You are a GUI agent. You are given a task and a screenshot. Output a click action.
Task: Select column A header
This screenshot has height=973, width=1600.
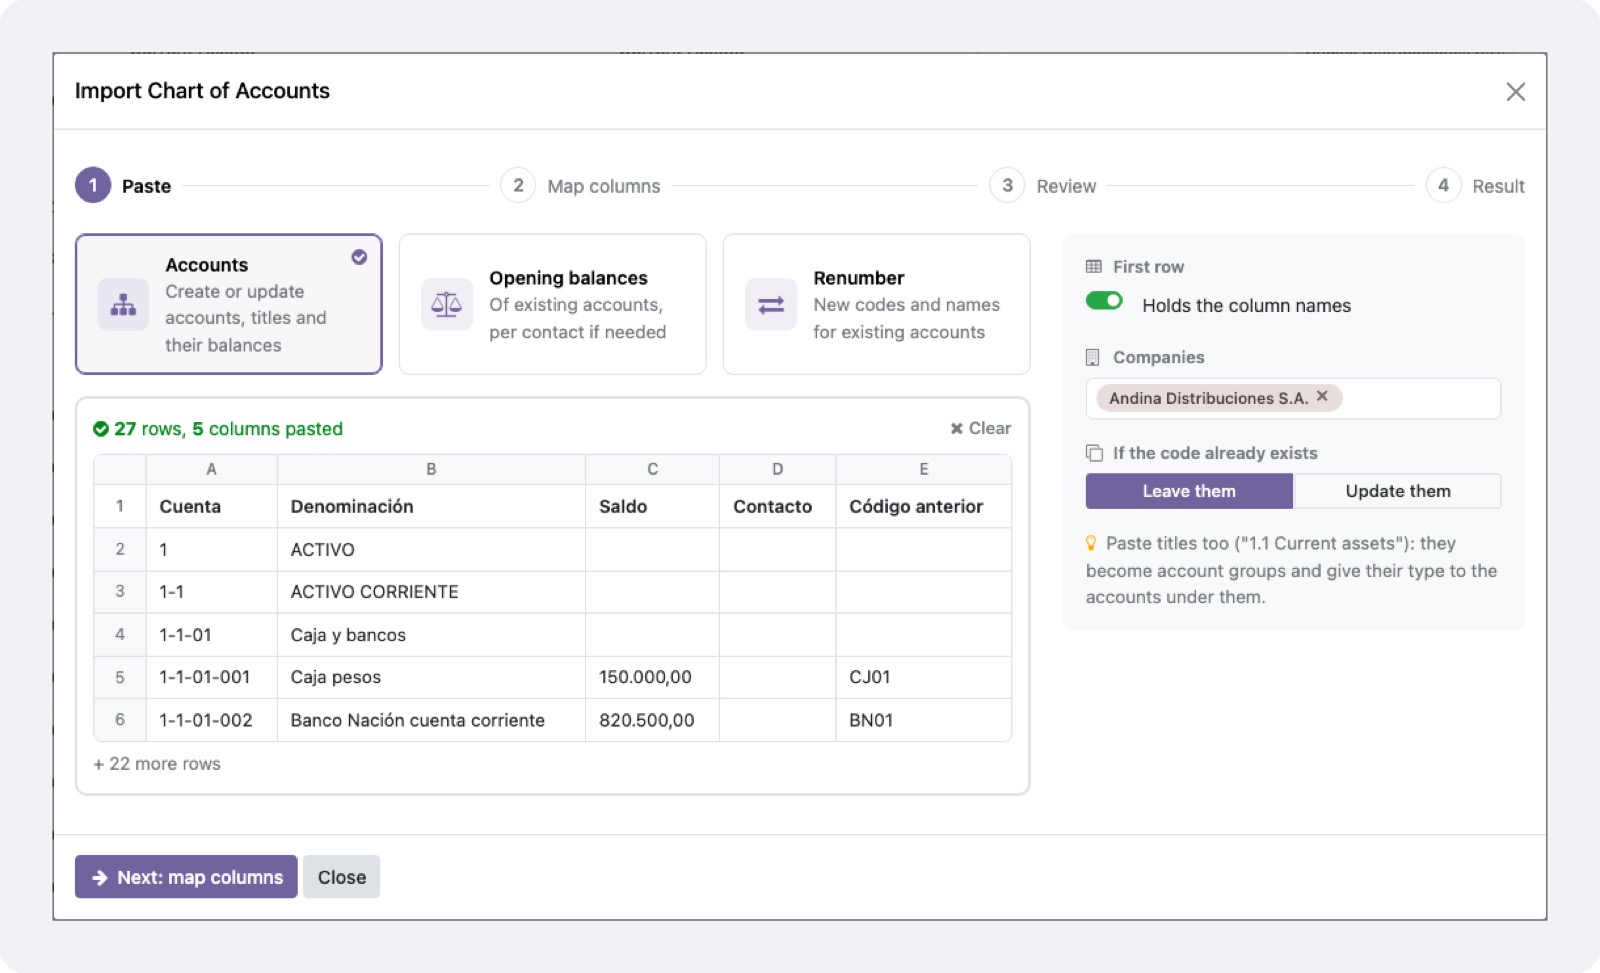pyautogui.click(x=211, y=469)
